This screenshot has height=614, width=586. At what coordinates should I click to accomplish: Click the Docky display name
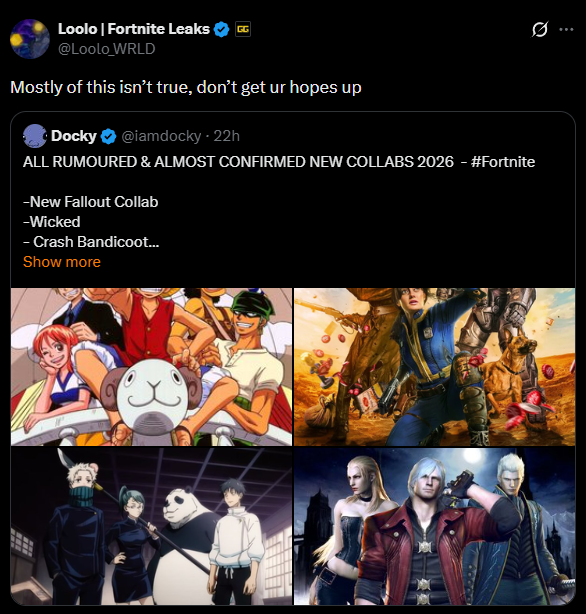(x=74, y=136)
